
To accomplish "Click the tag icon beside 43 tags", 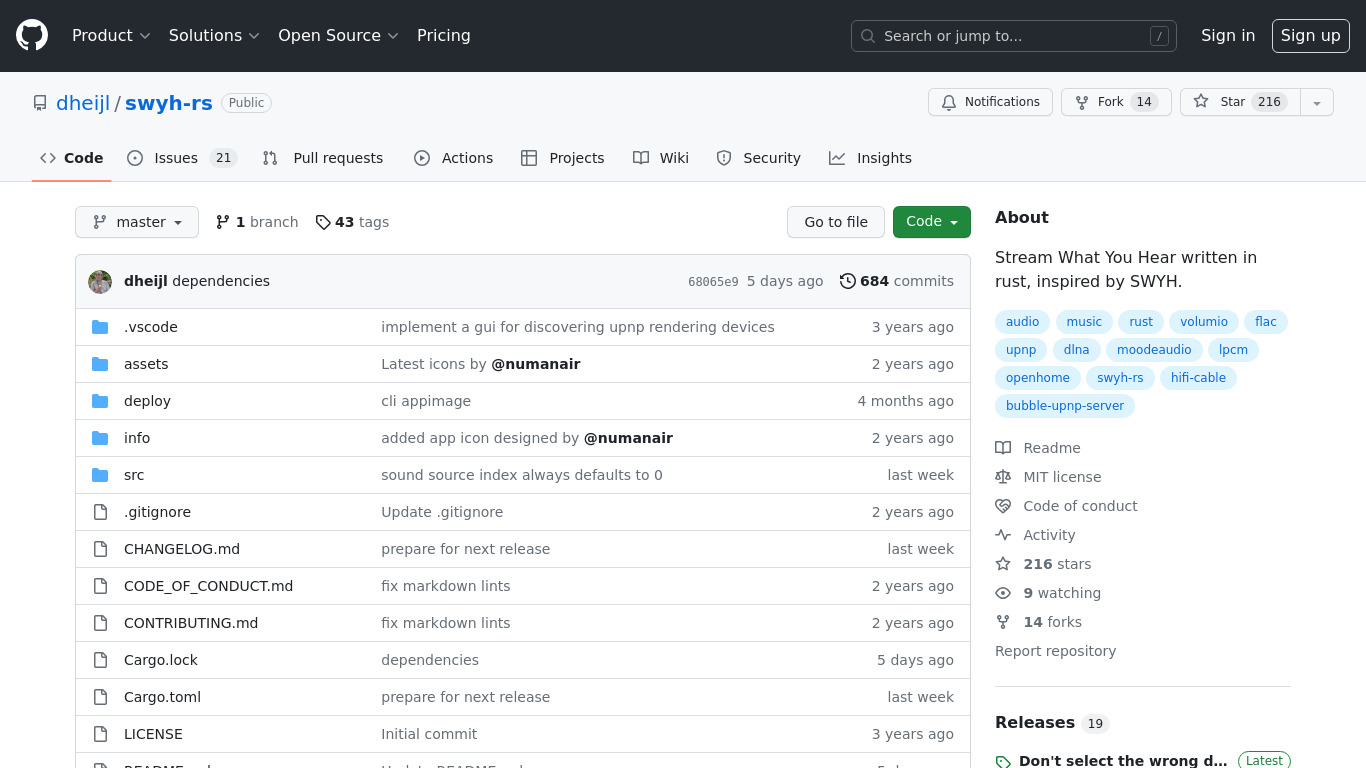I will click(x=323, y=222).
